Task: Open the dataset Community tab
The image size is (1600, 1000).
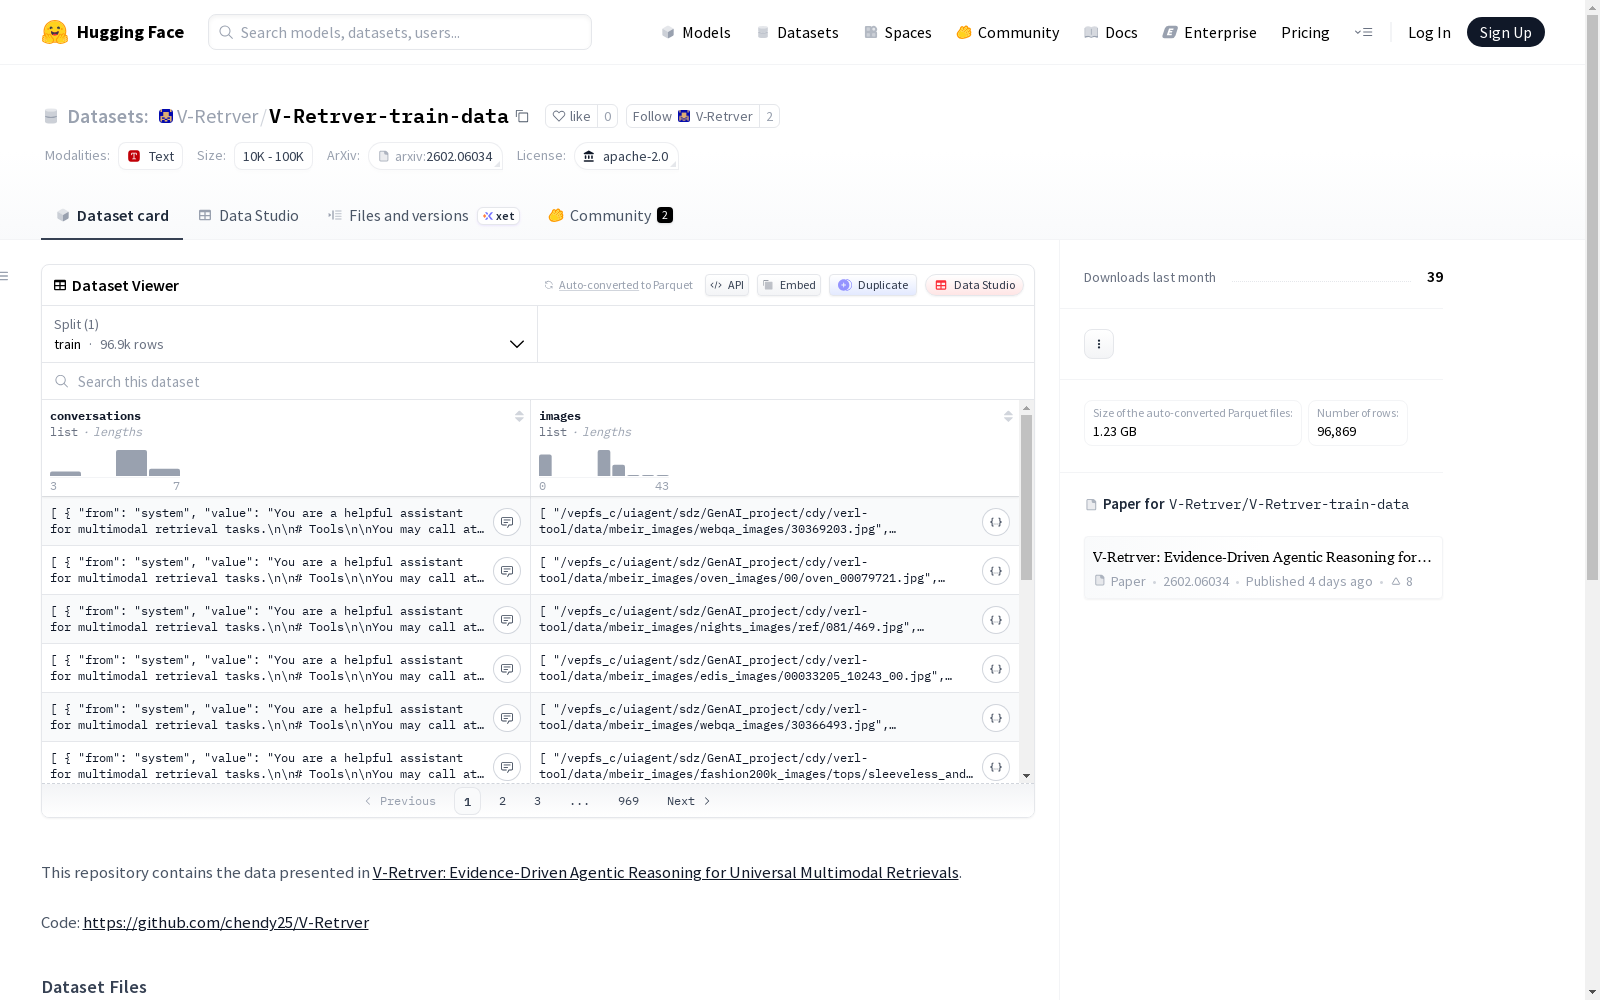Action: pos(610,216)
